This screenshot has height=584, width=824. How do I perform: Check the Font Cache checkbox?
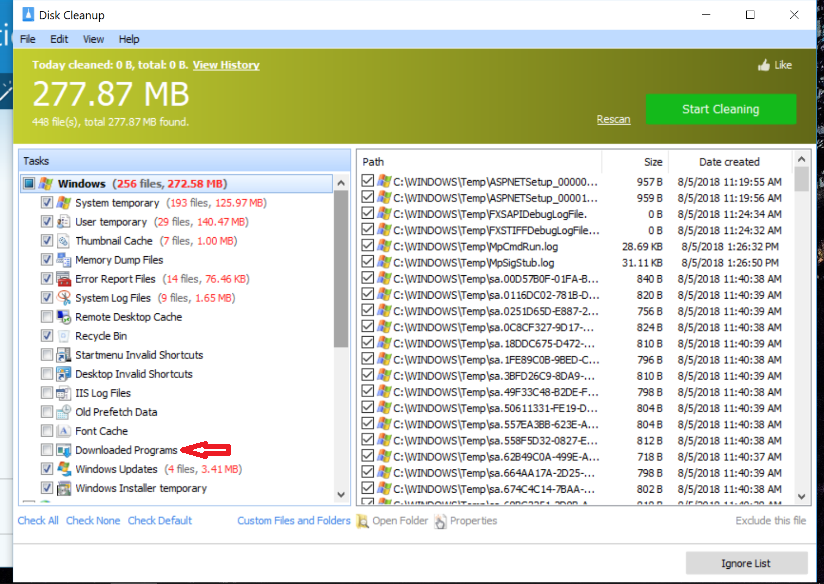click(47, 431)
